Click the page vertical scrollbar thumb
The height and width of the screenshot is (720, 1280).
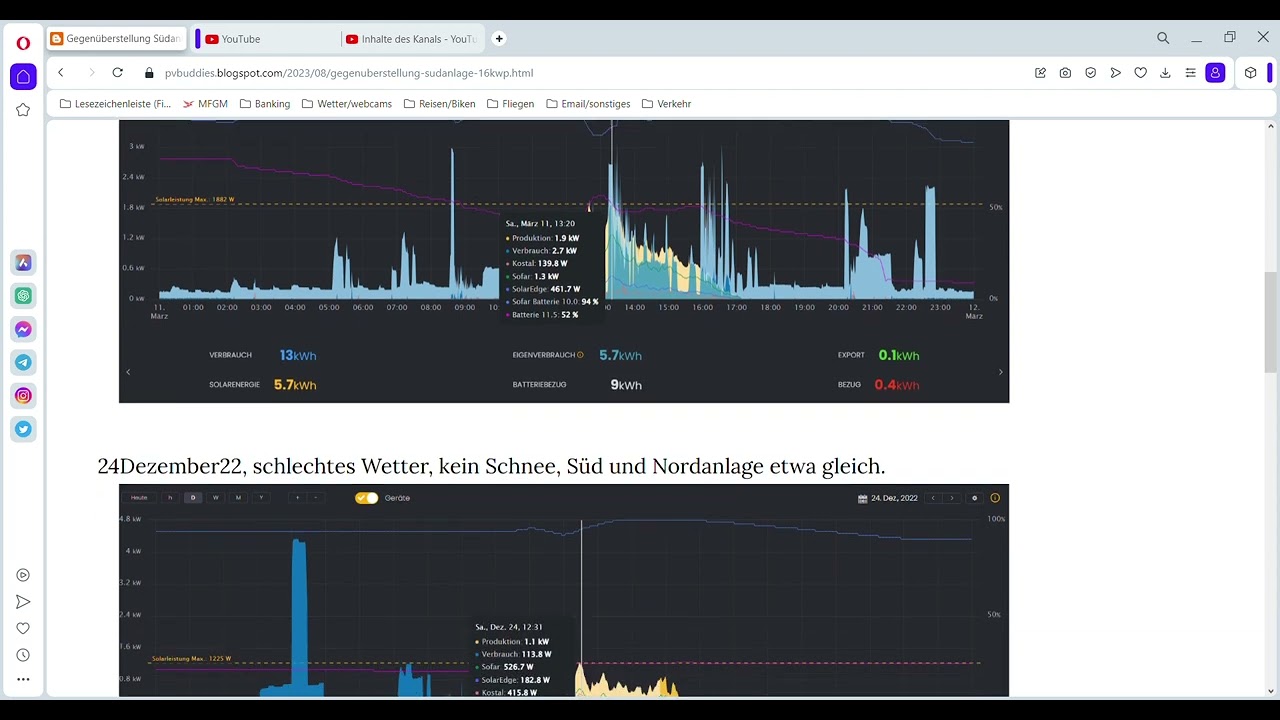tap(1271, 322)
